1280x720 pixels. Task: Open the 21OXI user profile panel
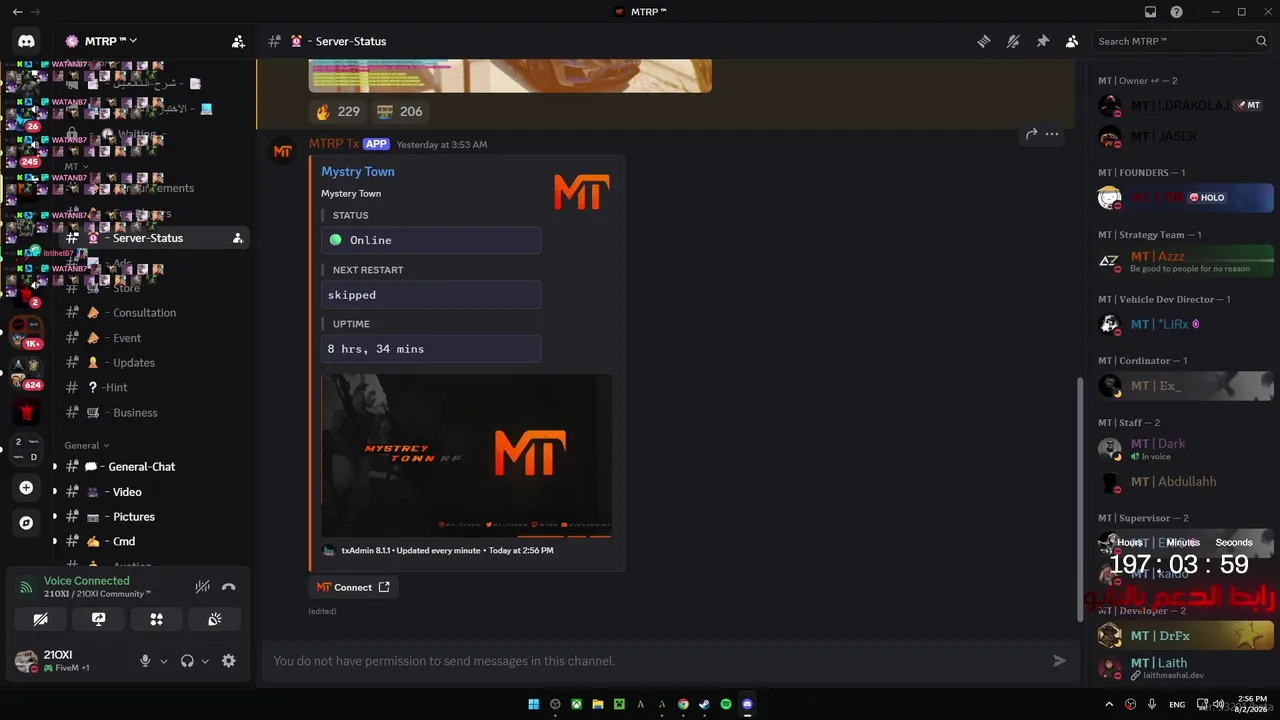tap(68, 660)
